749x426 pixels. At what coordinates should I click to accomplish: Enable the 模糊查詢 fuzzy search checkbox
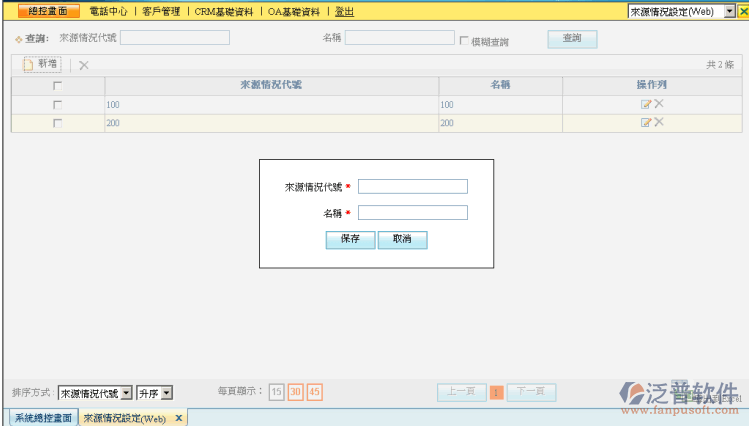click(464, 41)
